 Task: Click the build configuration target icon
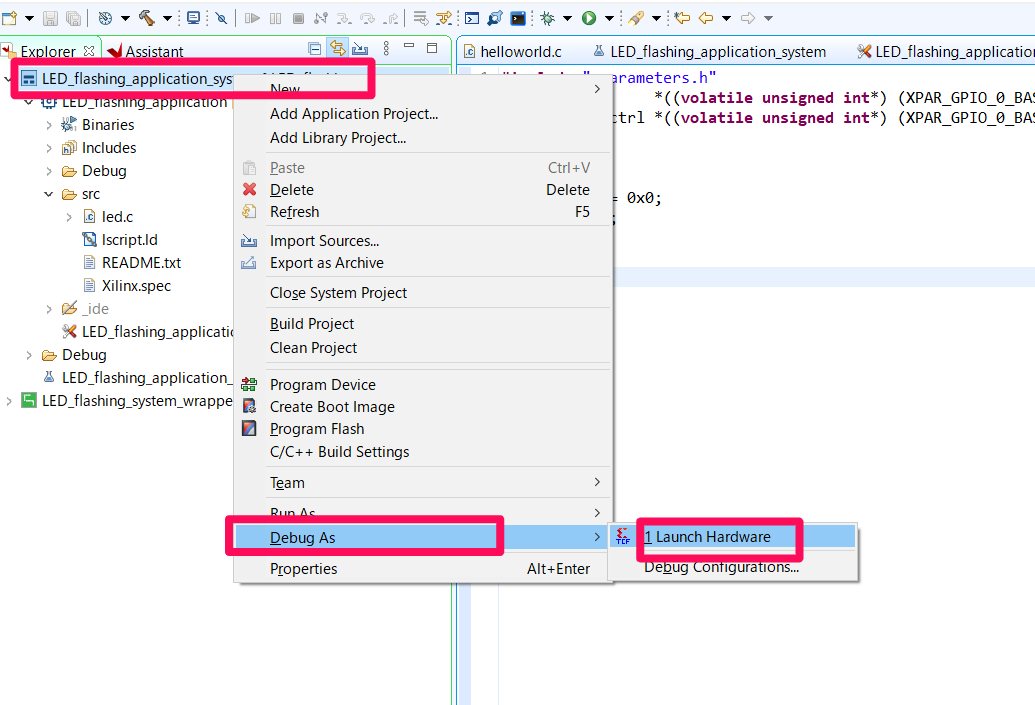[105, 18]
